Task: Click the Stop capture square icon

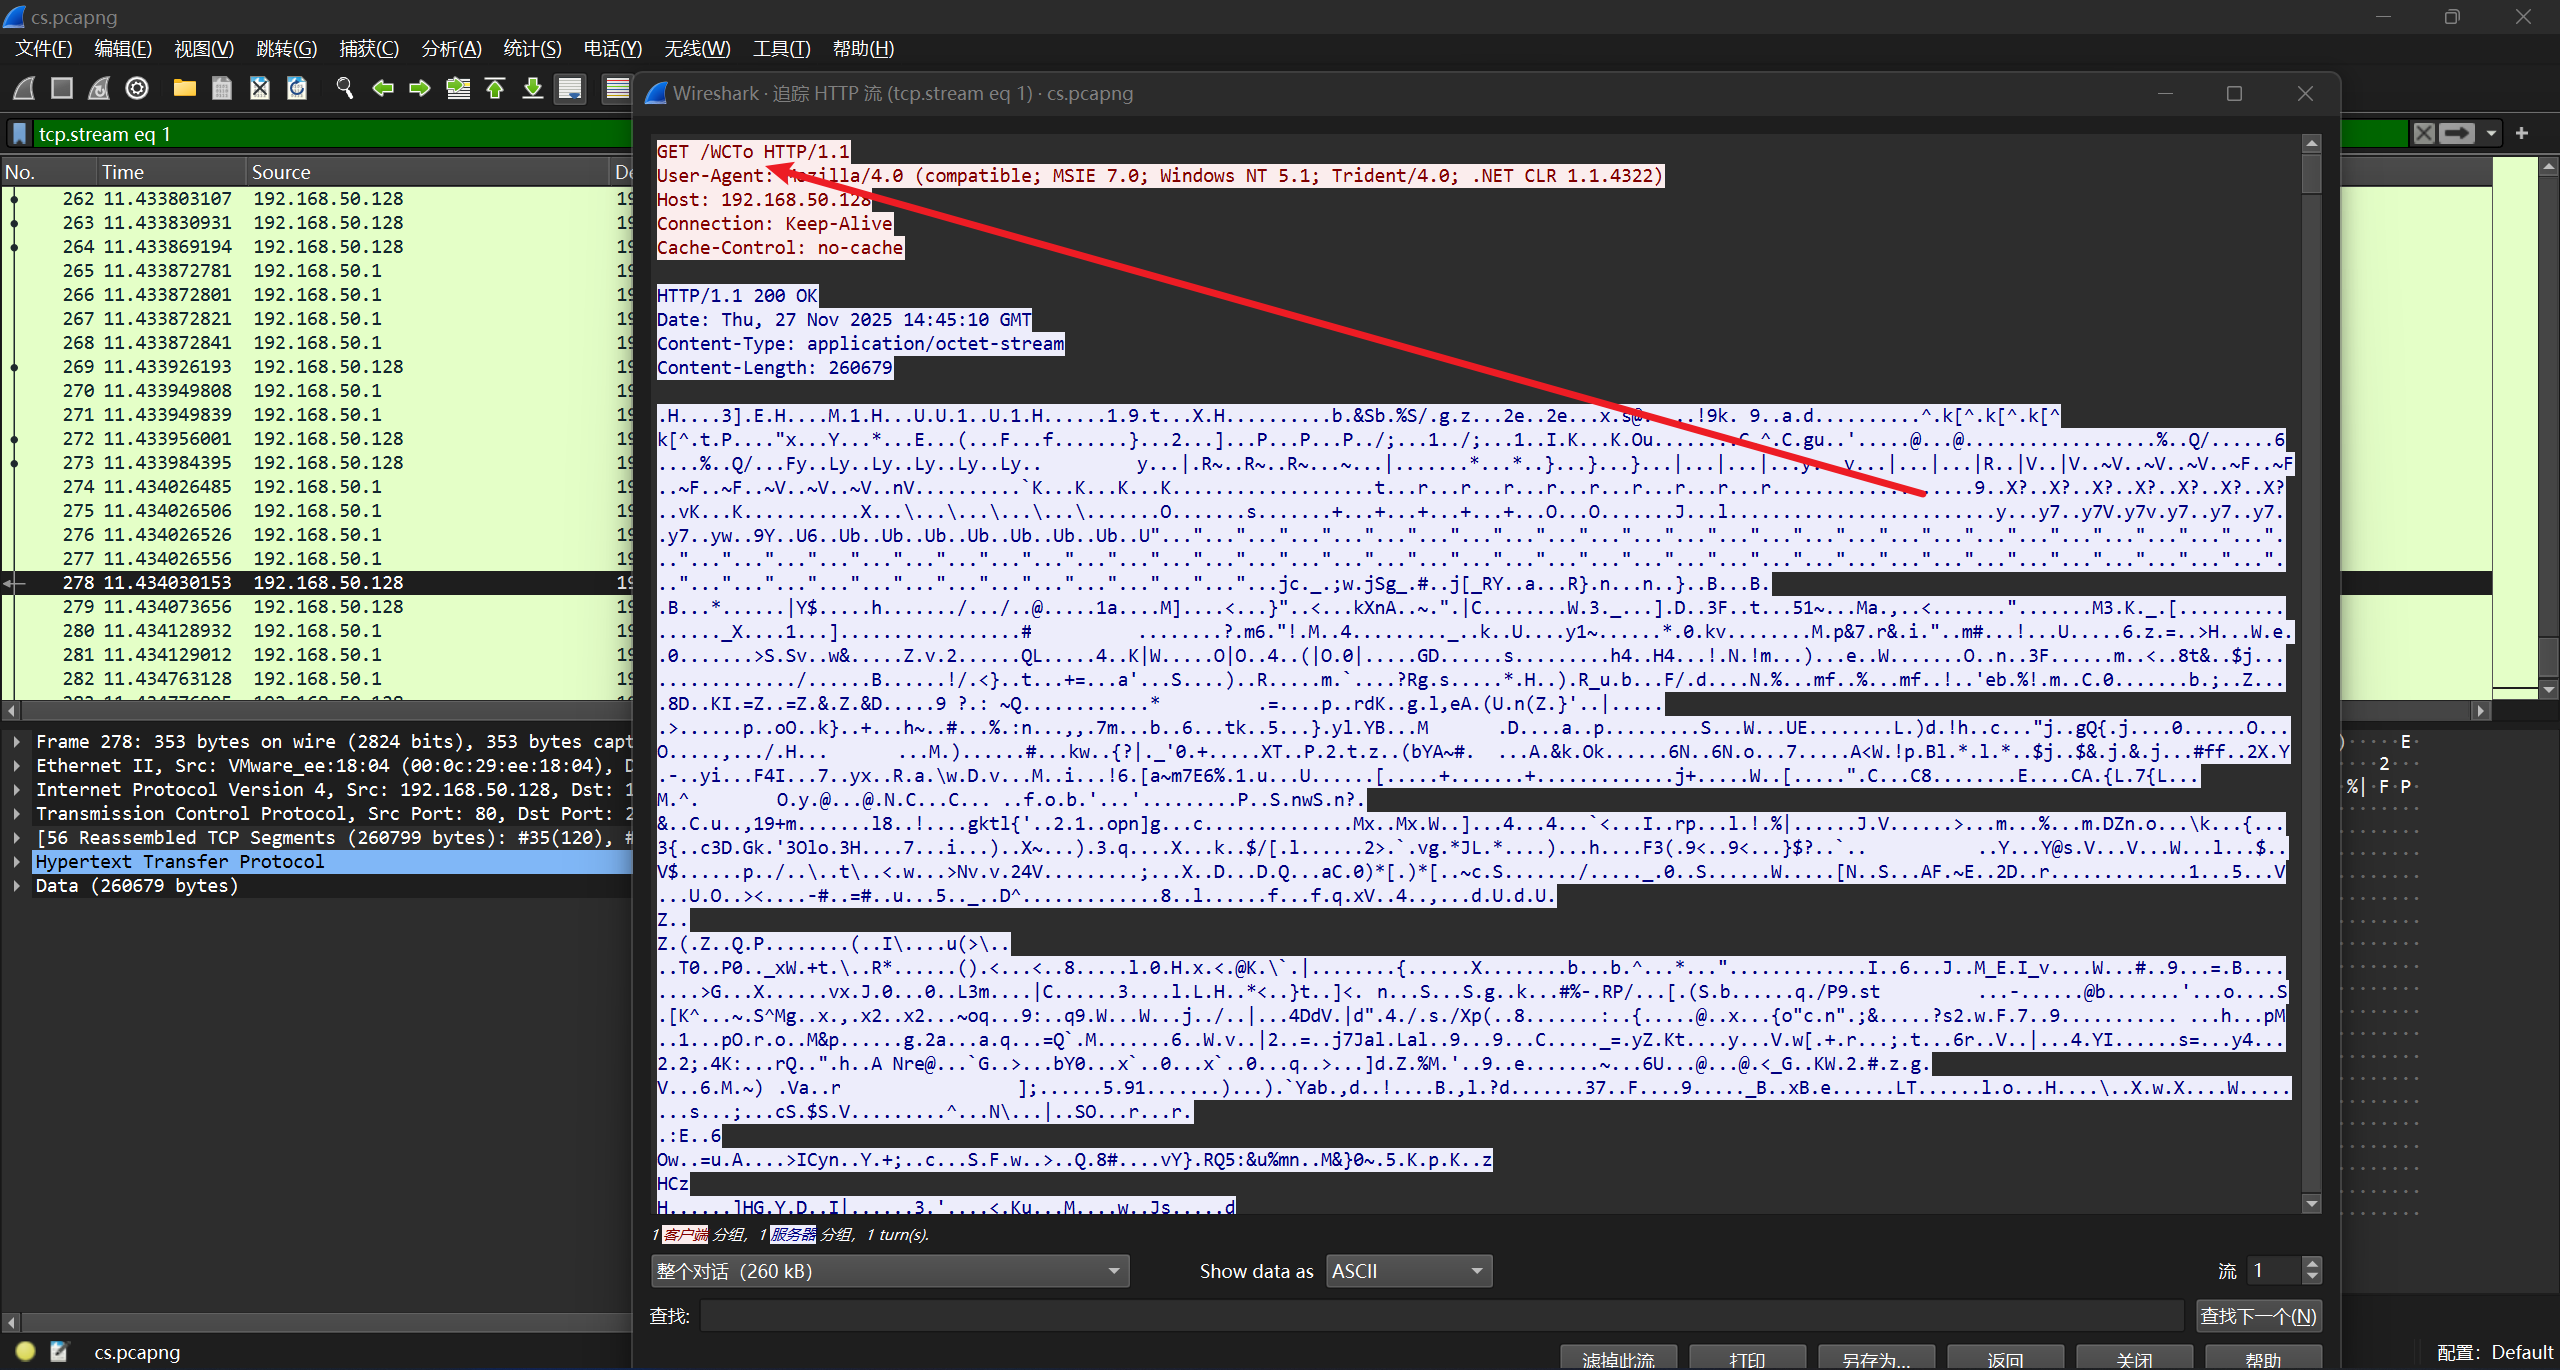Action: [62, 89]
